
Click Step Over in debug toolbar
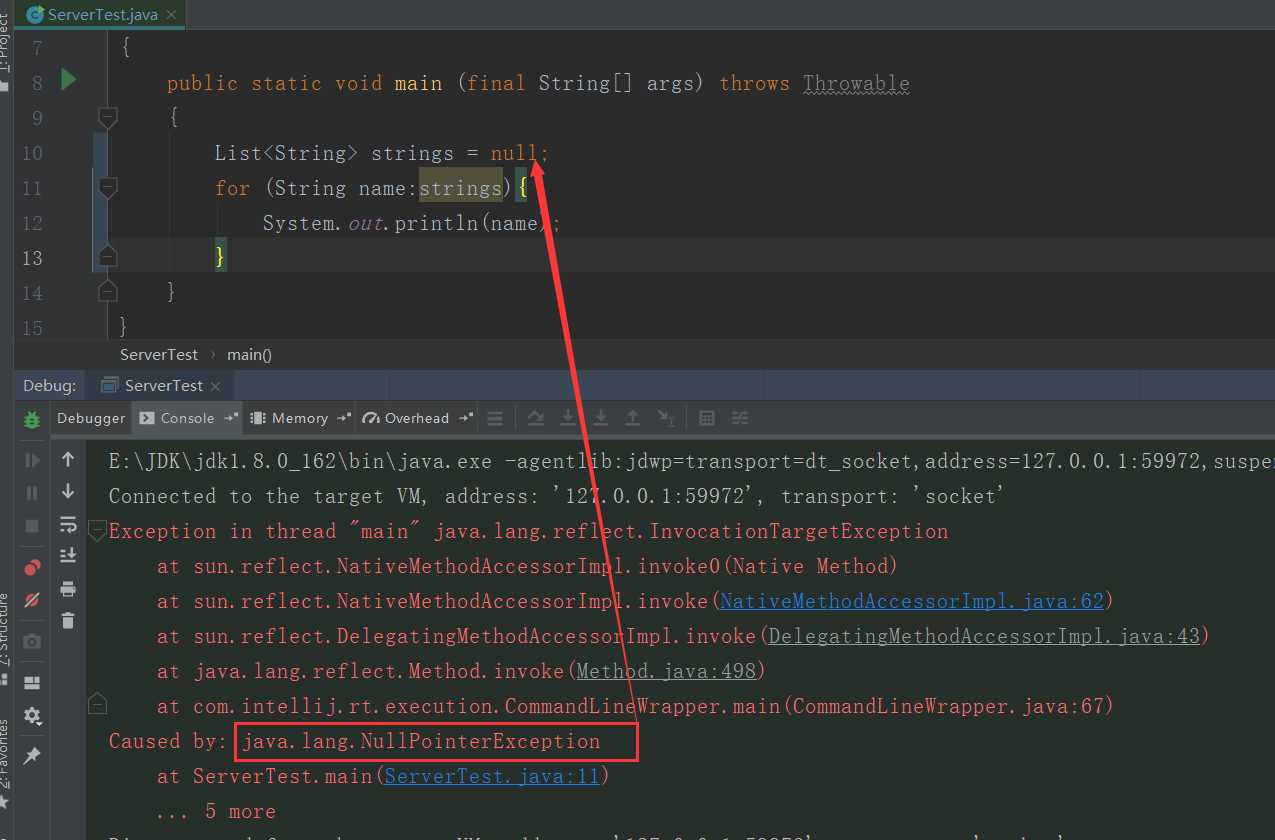click(536, 418)
